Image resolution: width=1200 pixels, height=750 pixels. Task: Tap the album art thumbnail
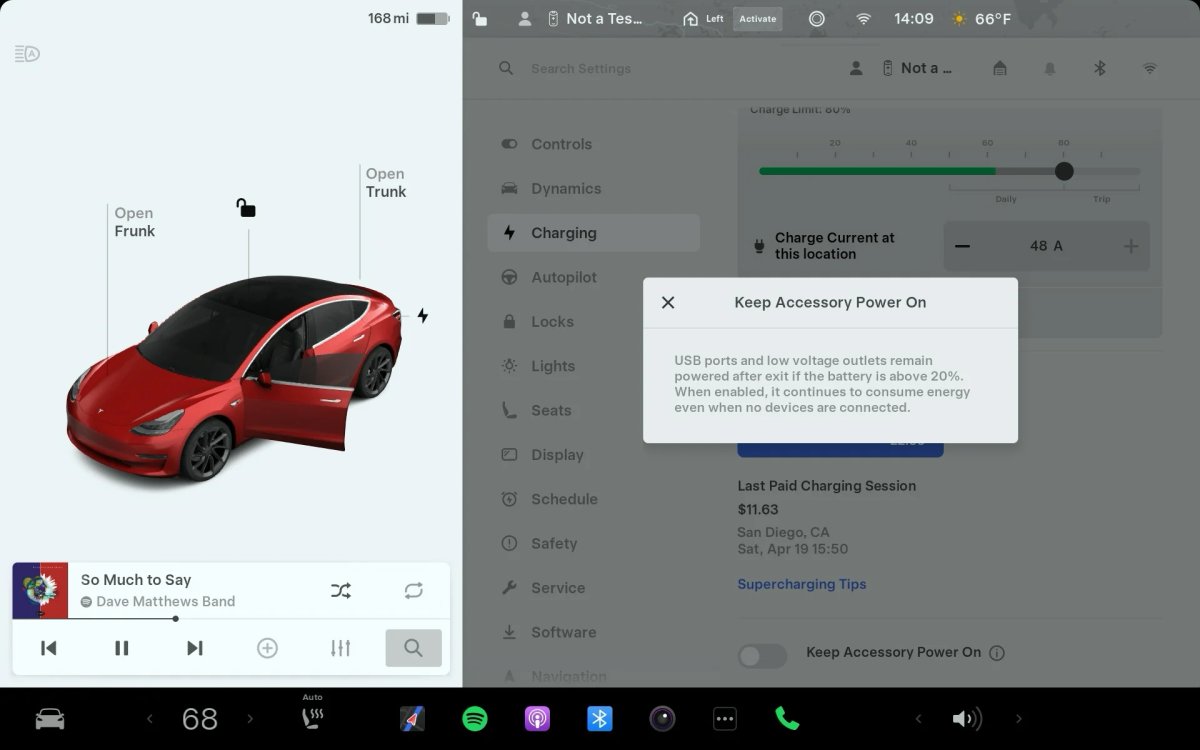pos(40,590)
